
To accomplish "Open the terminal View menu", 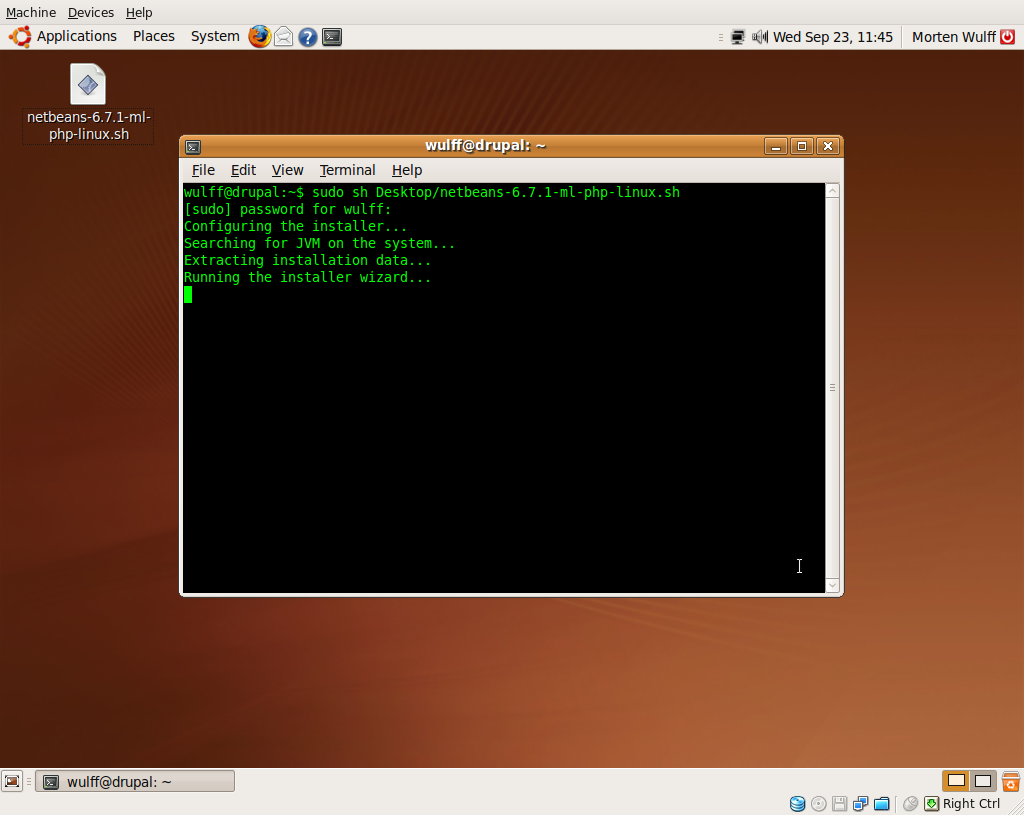I will pyautogui.click(x=287, y=170).
